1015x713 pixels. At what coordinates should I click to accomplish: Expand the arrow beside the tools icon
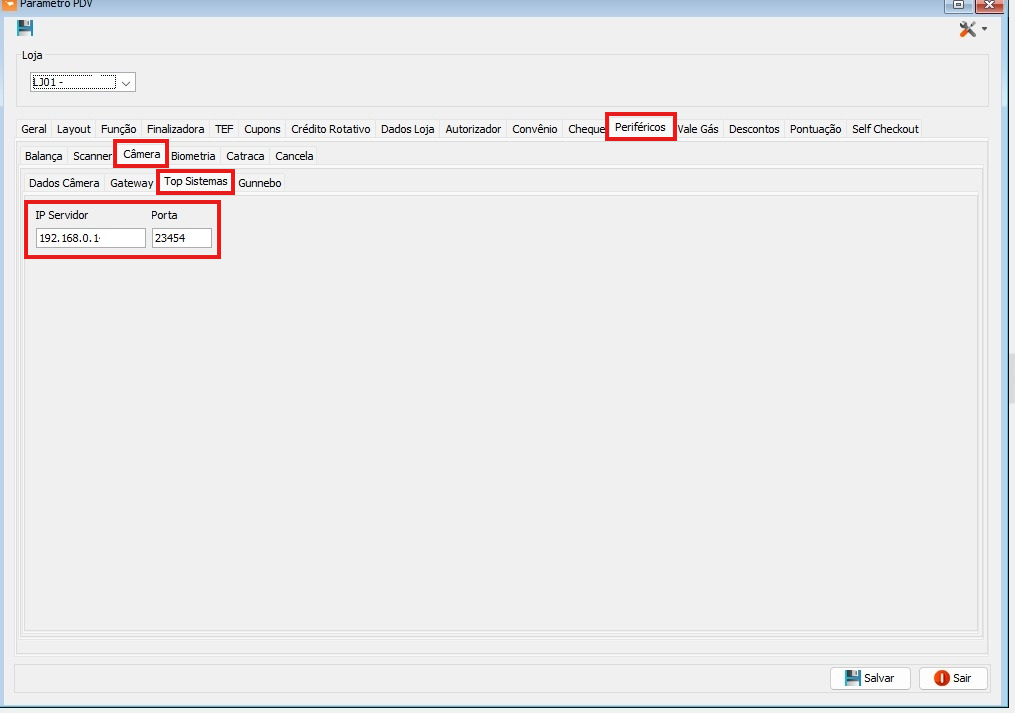pos(984,29)
